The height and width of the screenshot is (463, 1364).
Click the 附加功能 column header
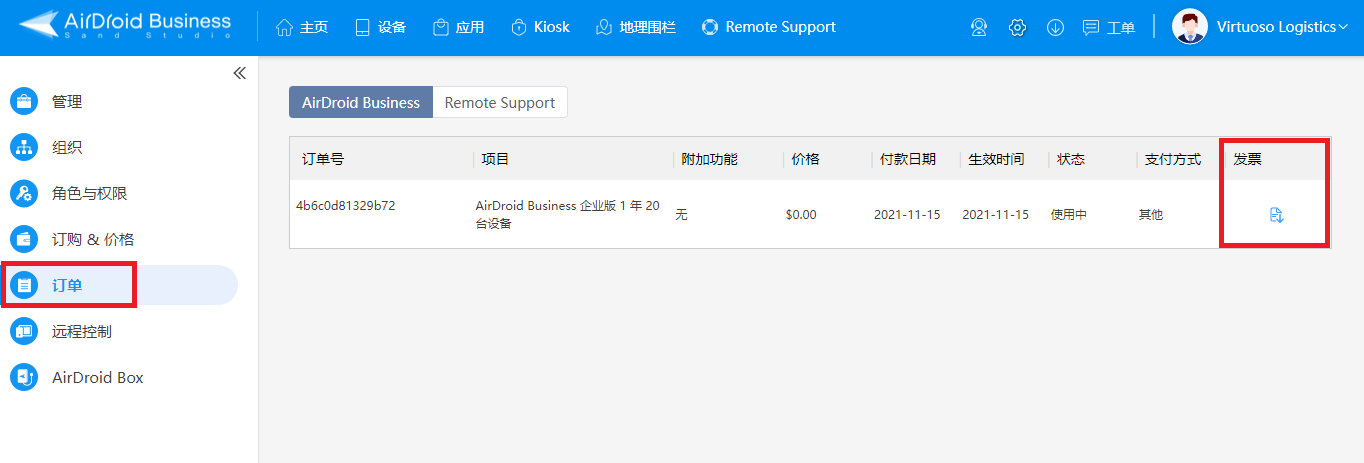pyautogui.click(x=709, y=159)
